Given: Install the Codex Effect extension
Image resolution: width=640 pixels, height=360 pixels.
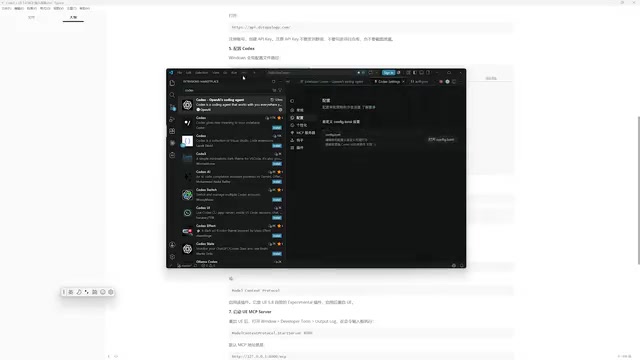Looking at the screenshot, I should (x=277, y=236).
